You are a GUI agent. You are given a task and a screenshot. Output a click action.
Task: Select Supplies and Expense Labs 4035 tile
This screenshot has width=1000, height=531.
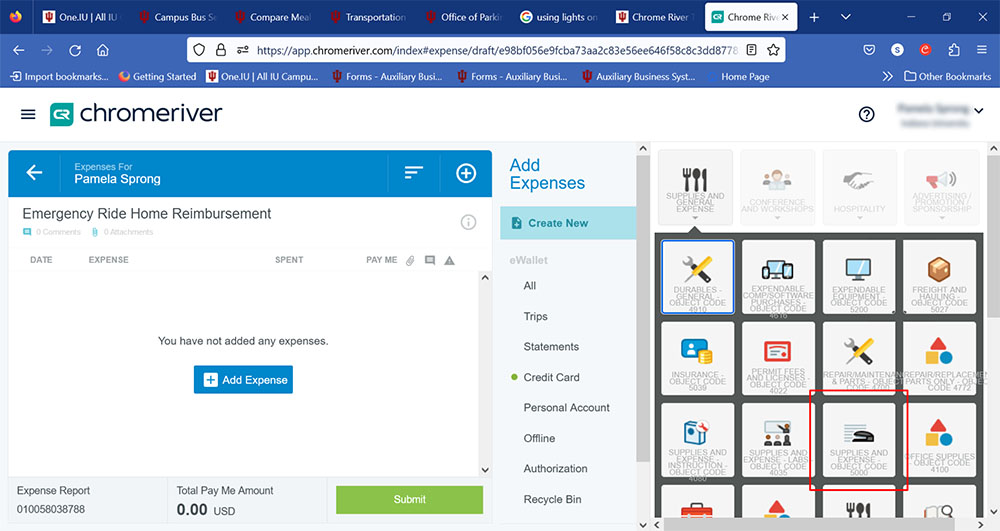pyautogui.click(x=777, y=440)
